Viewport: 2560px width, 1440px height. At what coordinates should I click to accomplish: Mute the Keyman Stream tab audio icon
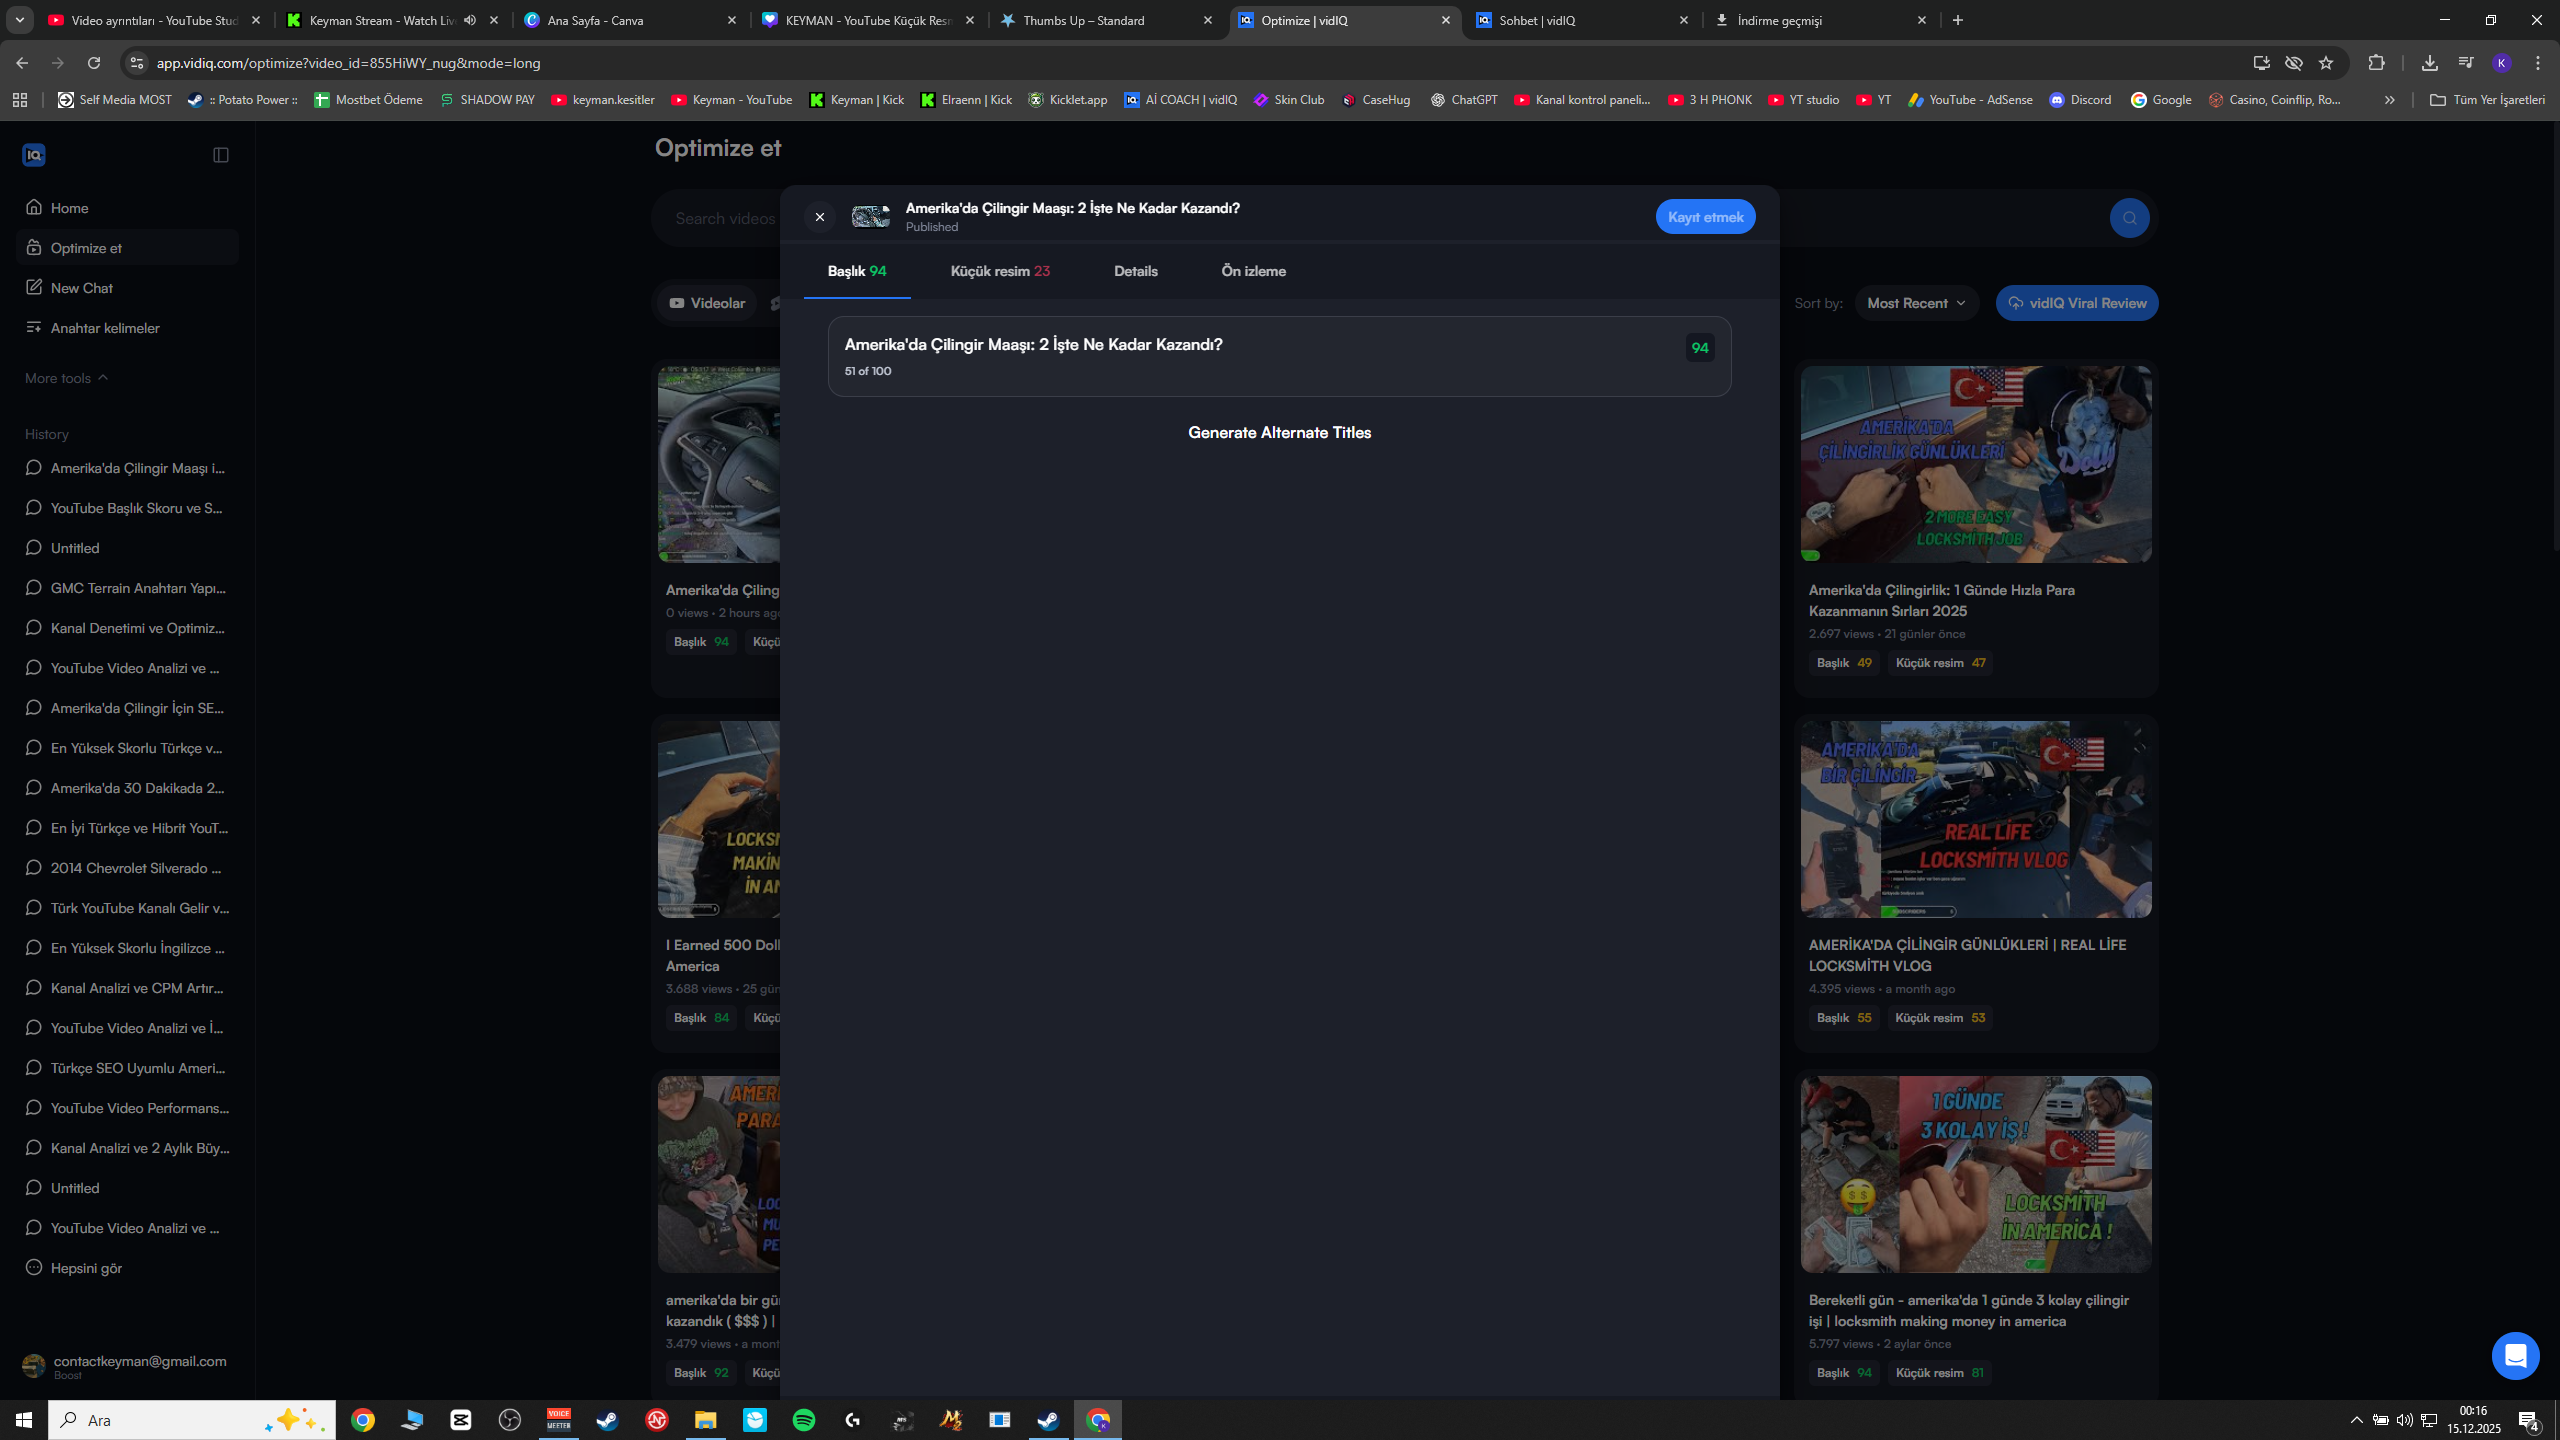[x=470, y=20]
